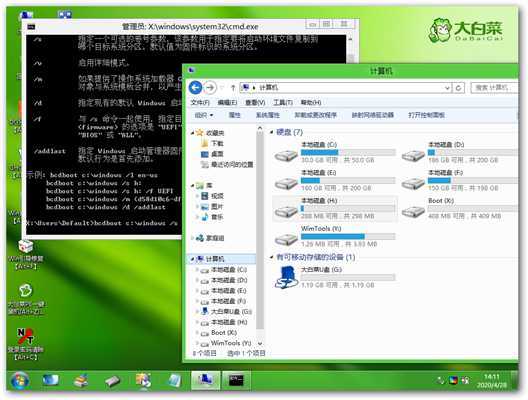Click the blue monitor taskbar icon

51,380
